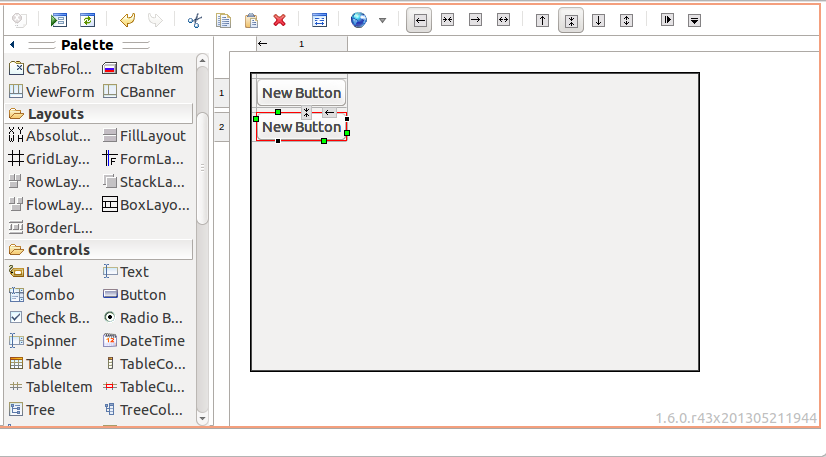The width and height of the screenshot is (826, 457).
Task: Choose RowLayout from the palette
Action: [x=50, y=182]
